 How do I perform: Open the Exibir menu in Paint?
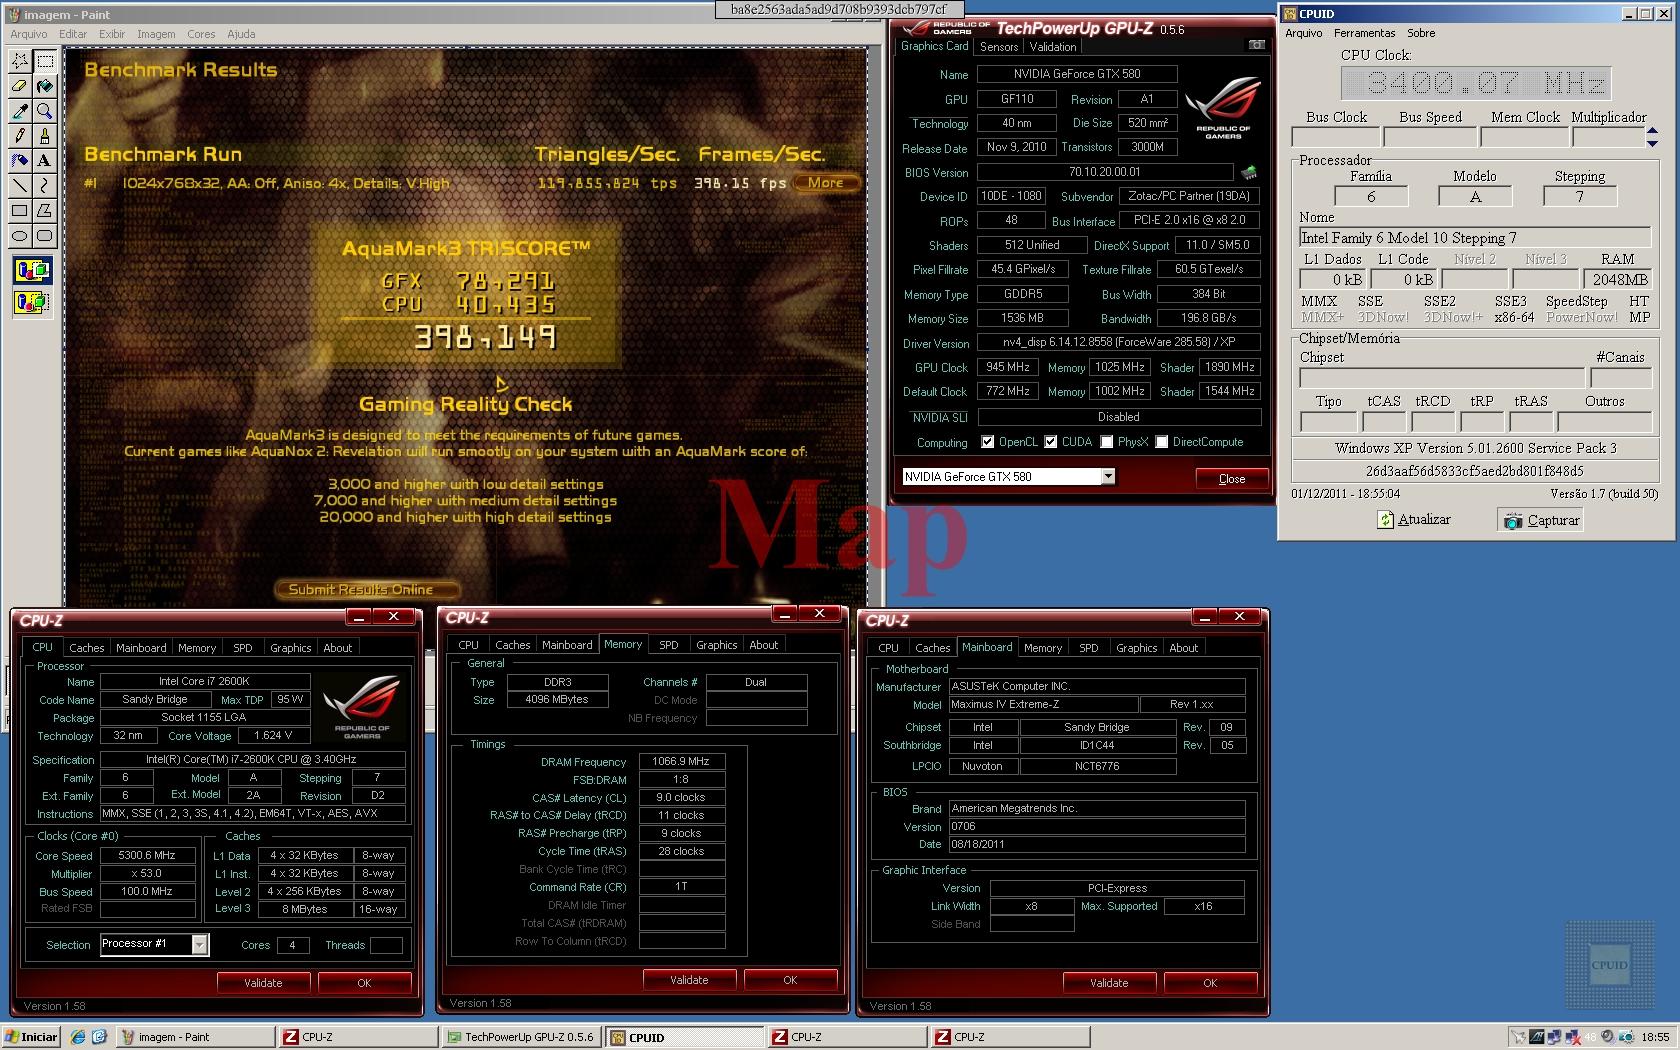pyautogui.click(x=112, y=34)
